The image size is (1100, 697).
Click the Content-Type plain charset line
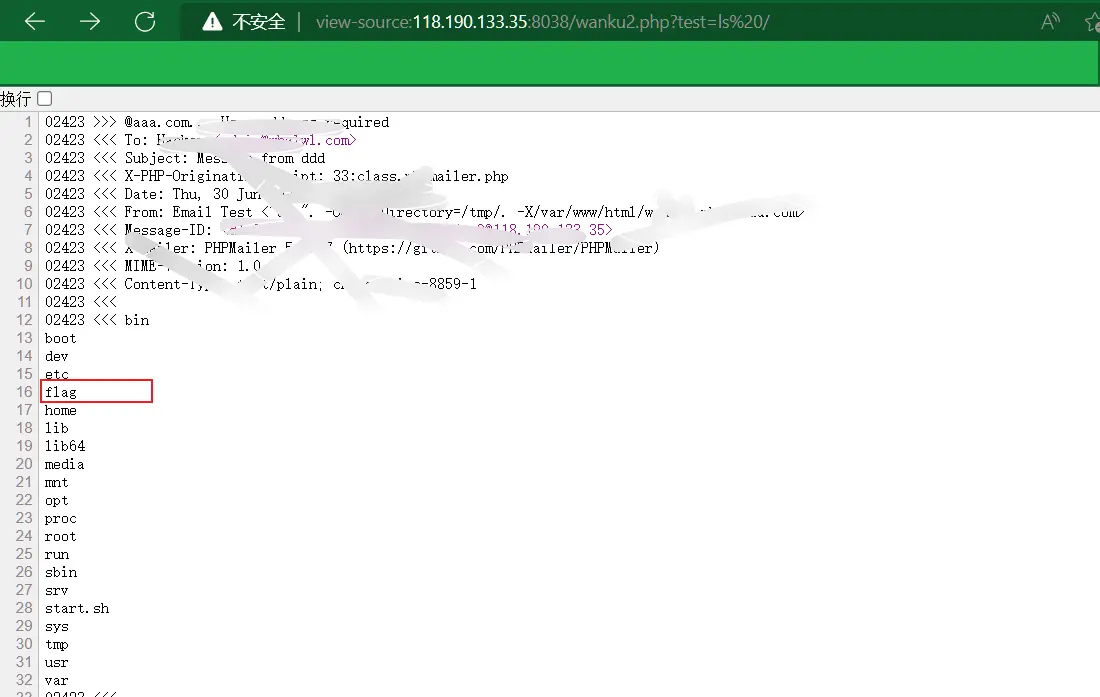[x=261, y=284]
